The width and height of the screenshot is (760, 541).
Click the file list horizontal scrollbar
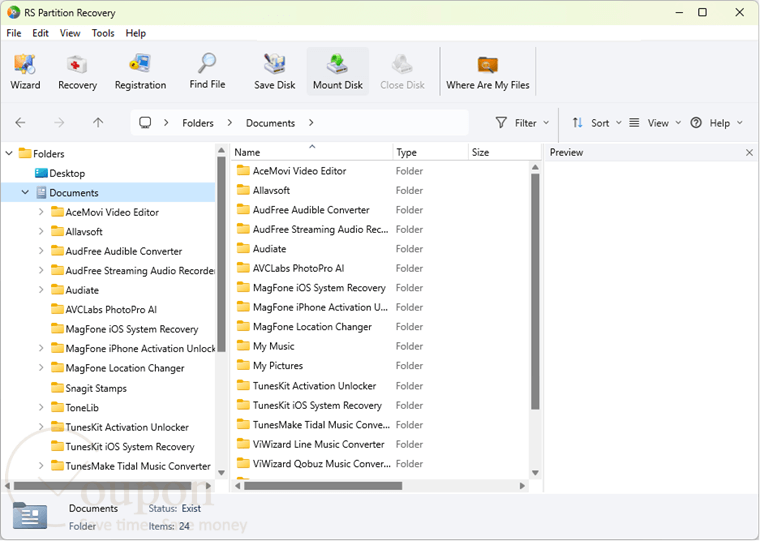point(323,485)
